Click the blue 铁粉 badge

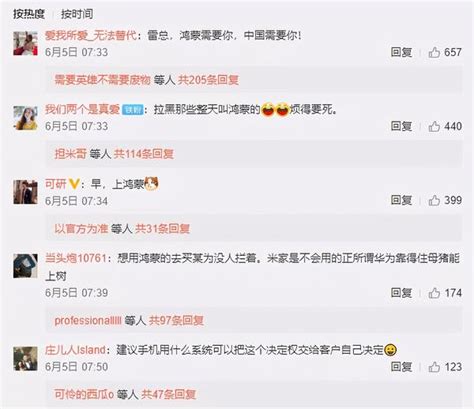click(x=133, y=110)
